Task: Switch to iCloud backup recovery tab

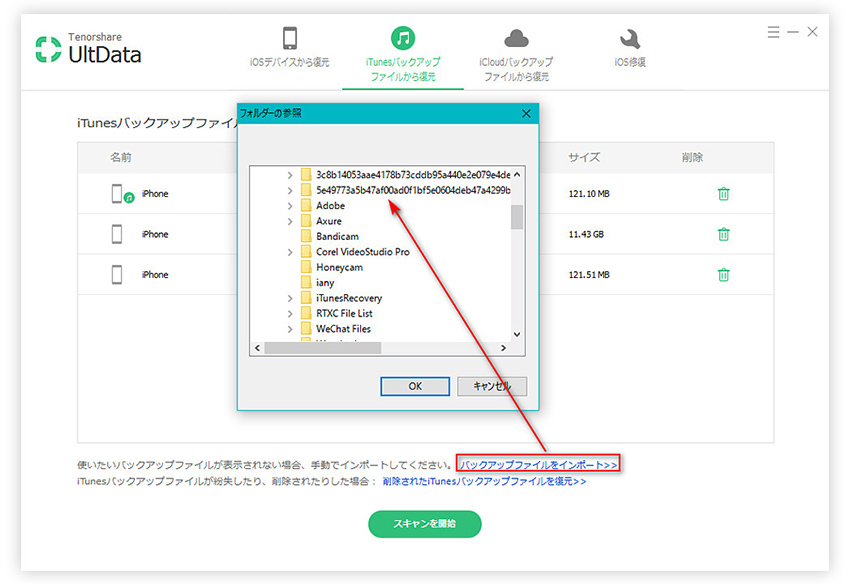Action: point(516,55)
